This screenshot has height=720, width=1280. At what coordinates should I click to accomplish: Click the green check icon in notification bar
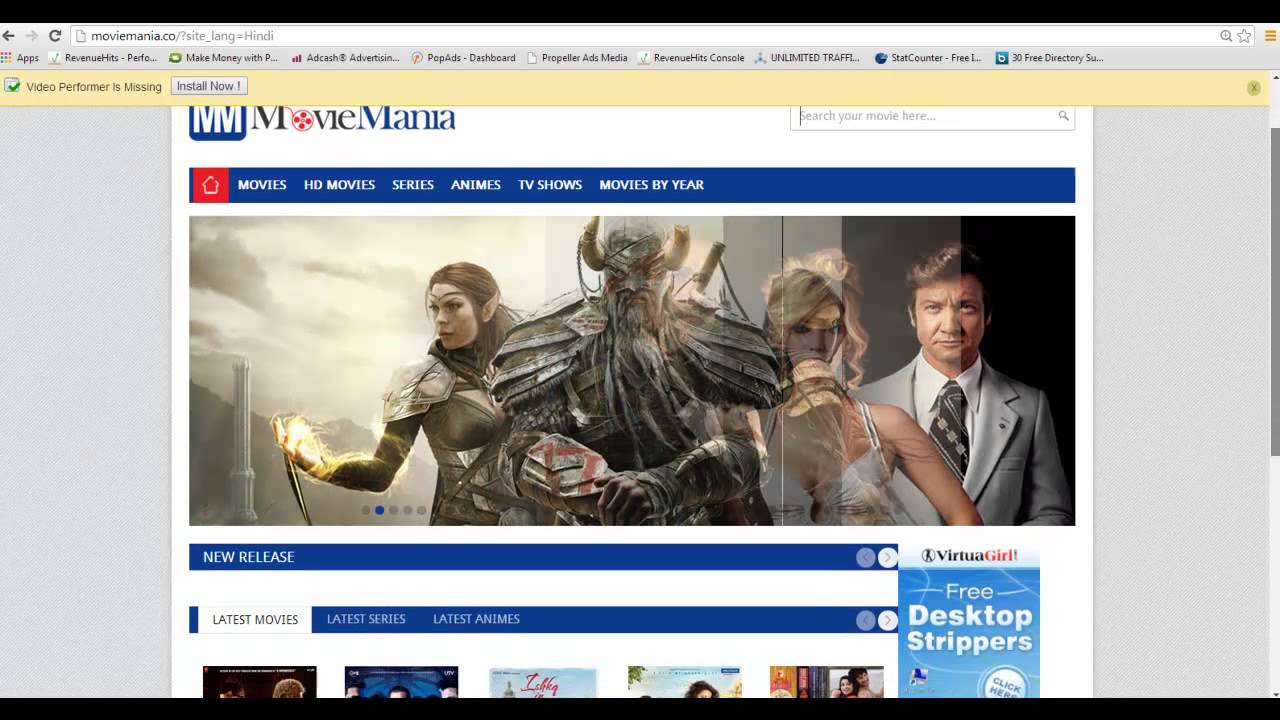(13, 86)
